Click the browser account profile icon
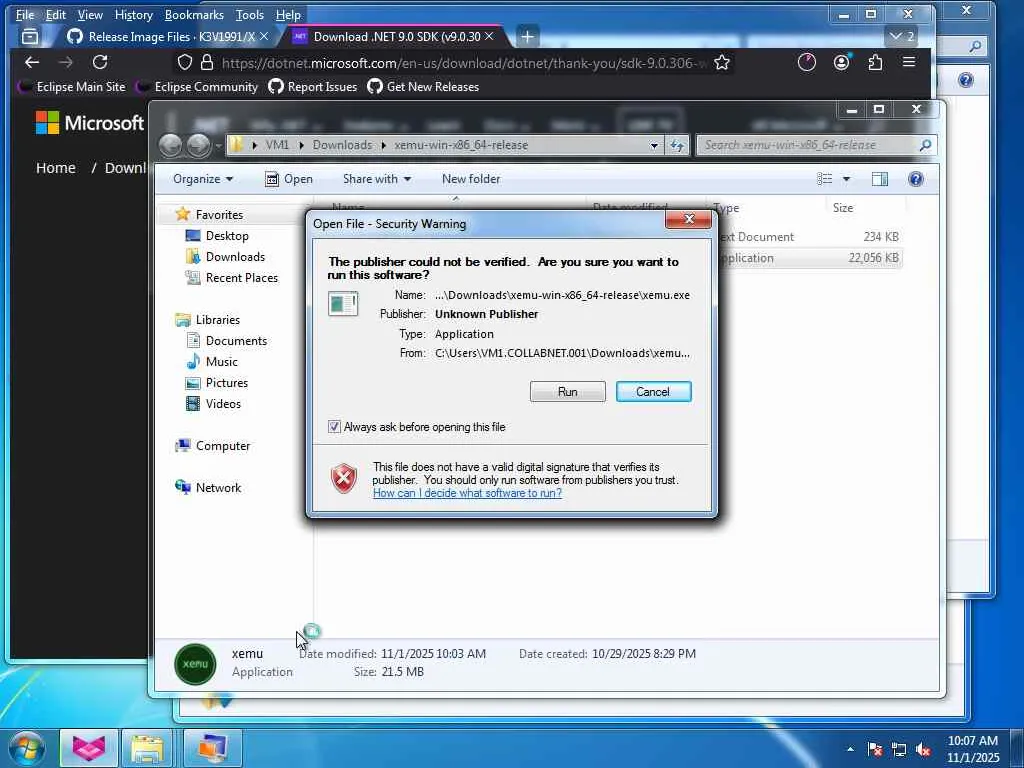Viewport: 1024px width, 768px height. pos(841,62)
